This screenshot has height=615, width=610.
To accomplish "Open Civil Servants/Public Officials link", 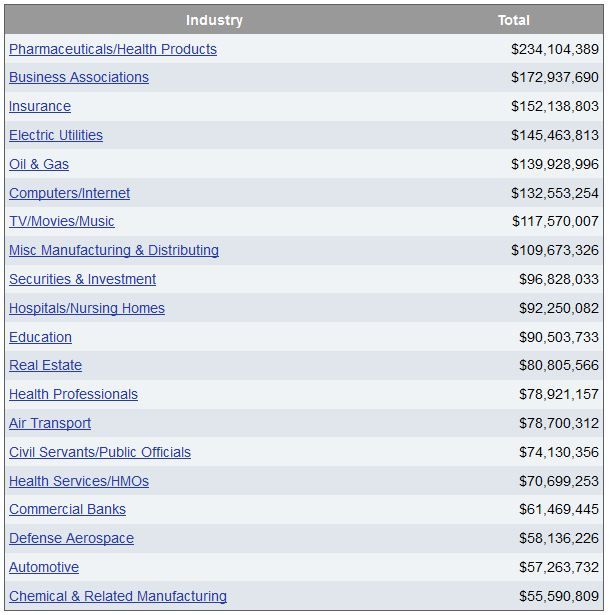I will [100, 453].
